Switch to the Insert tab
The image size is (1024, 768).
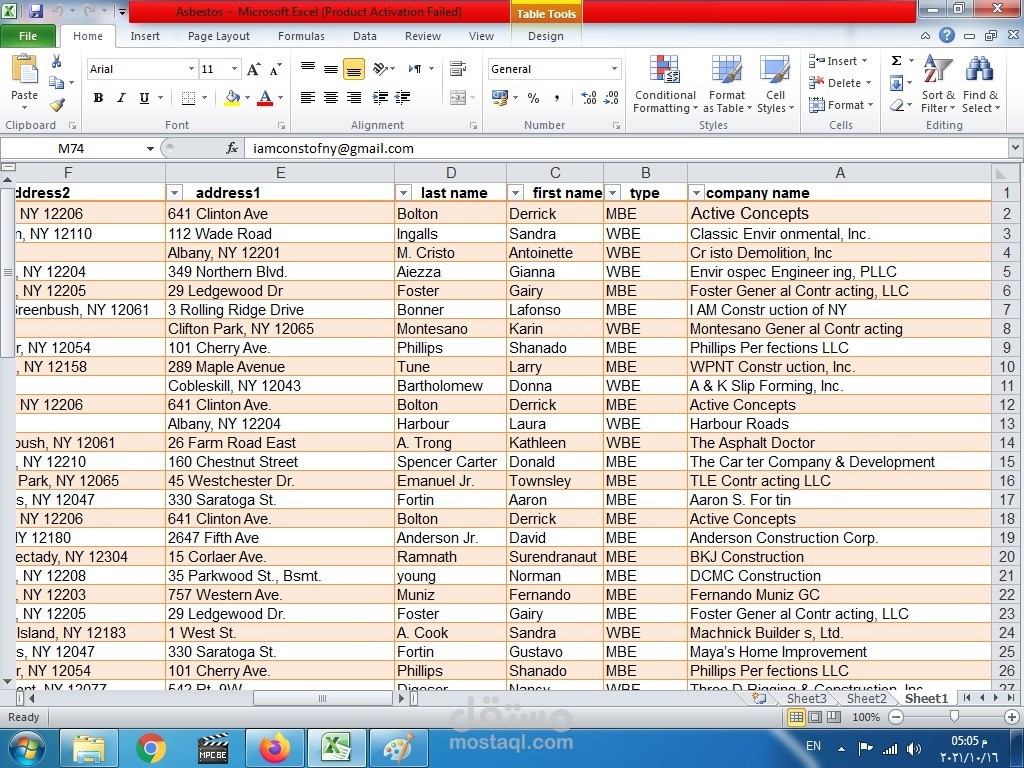pos(145,36)
